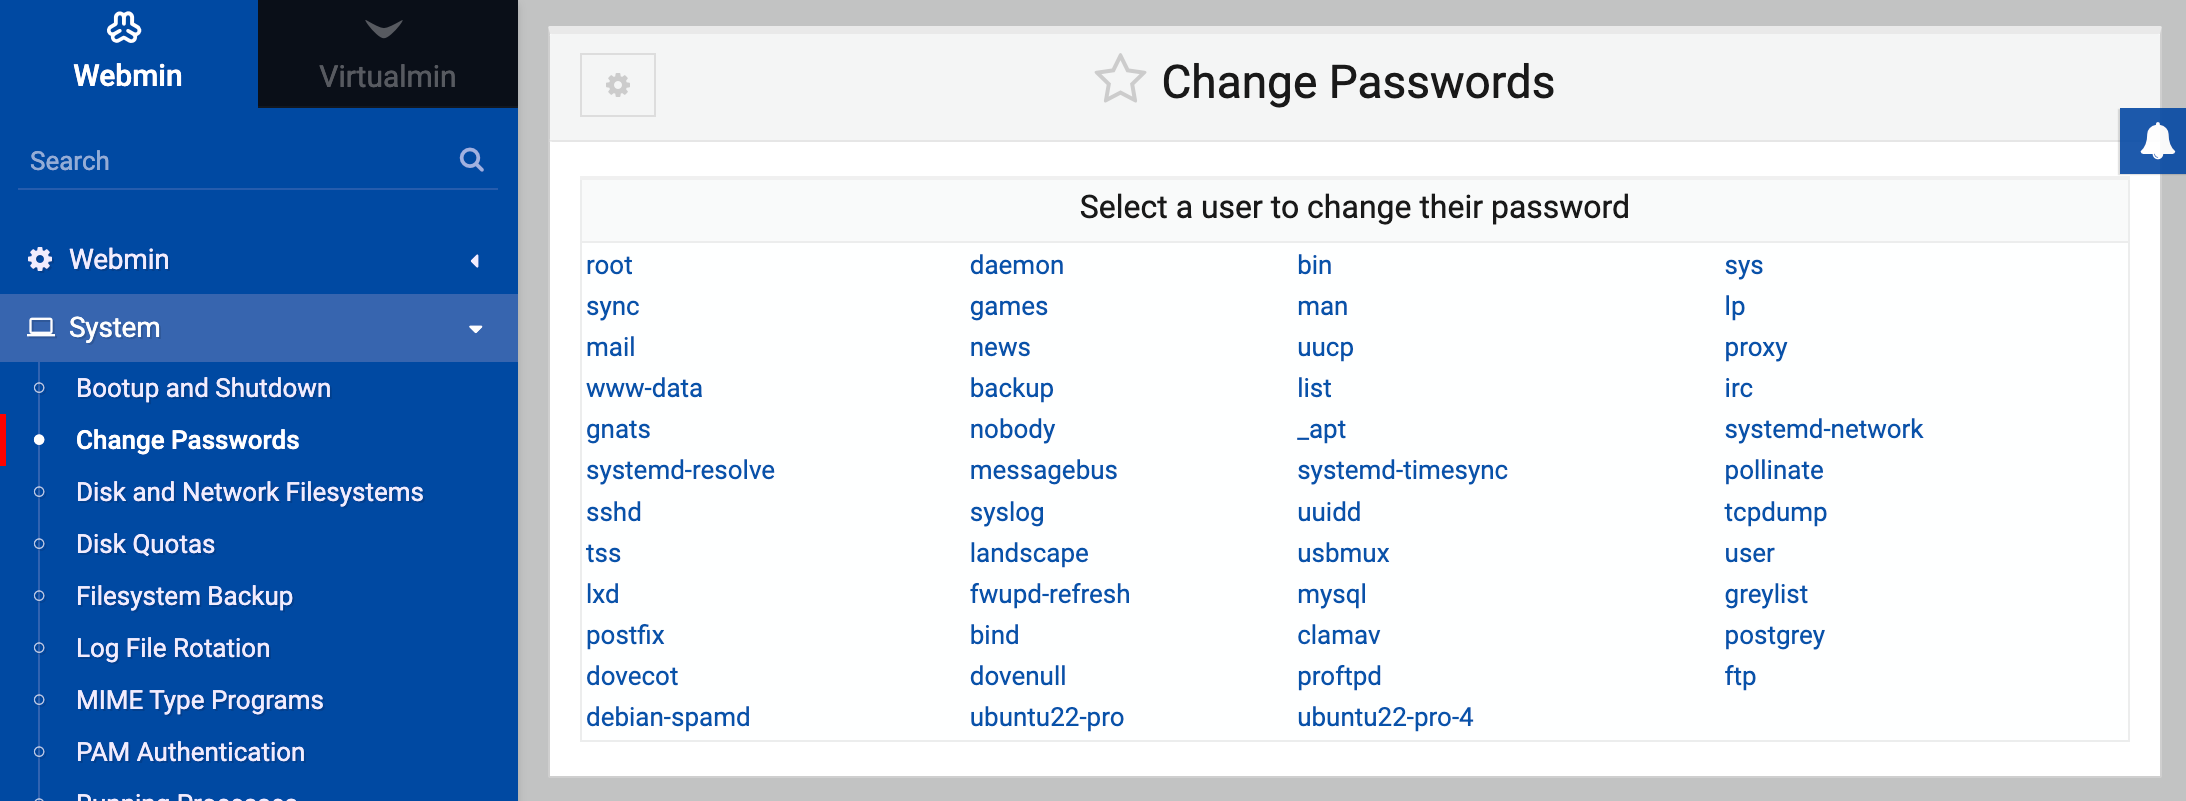Viewport: 2186px width, 801px height.
Task: Click the search magnifier icon
Action: click(x=472, y=160)
